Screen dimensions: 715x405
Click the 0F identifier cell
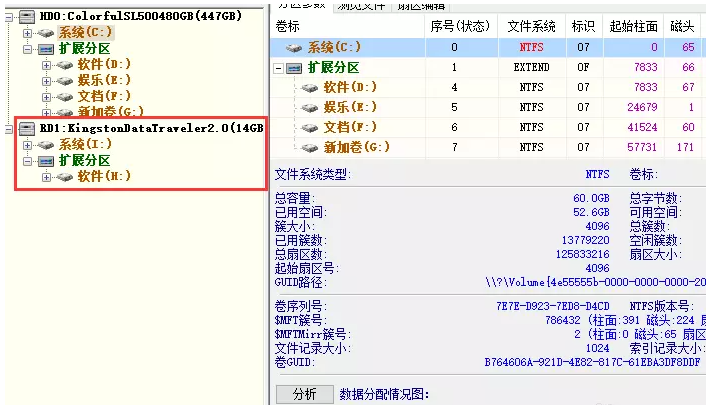583,68
